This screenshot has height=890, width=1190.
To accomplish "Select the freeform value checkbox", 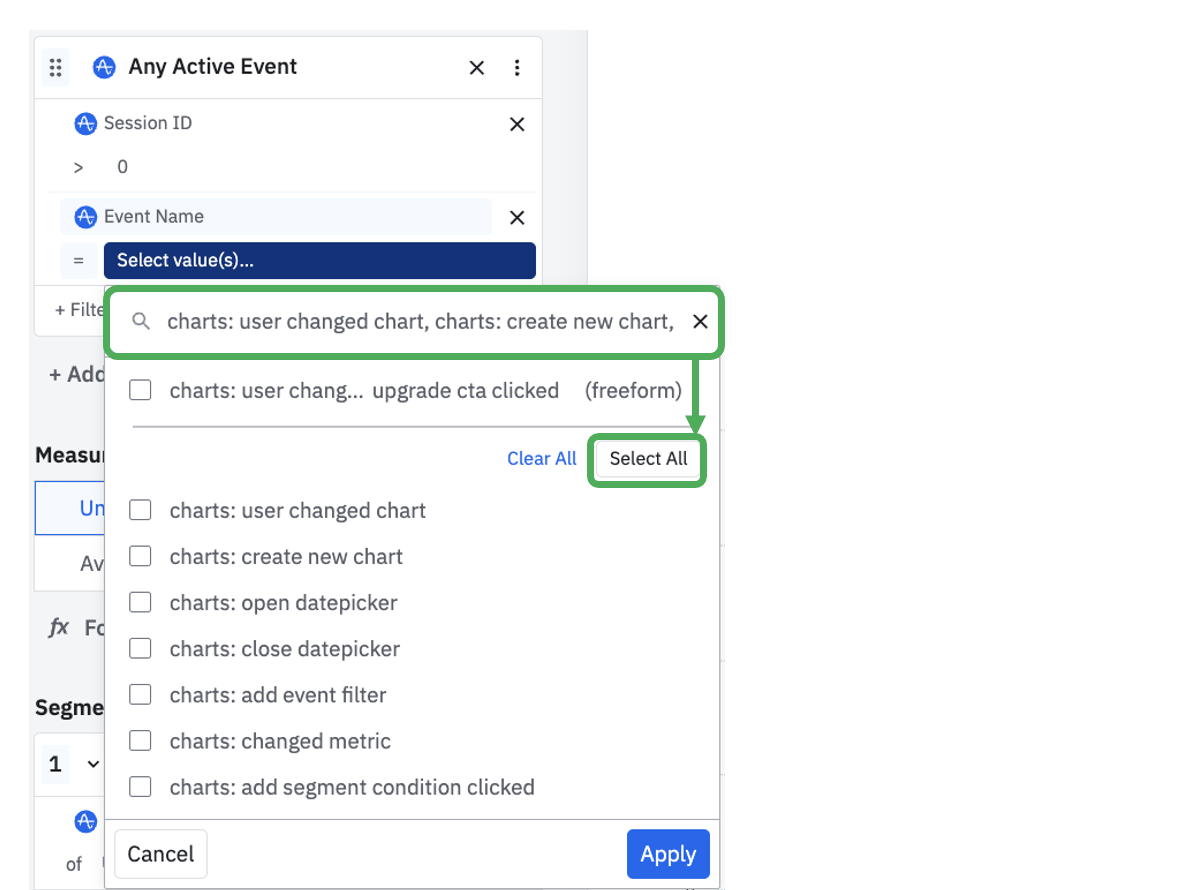I will [141, 390].
